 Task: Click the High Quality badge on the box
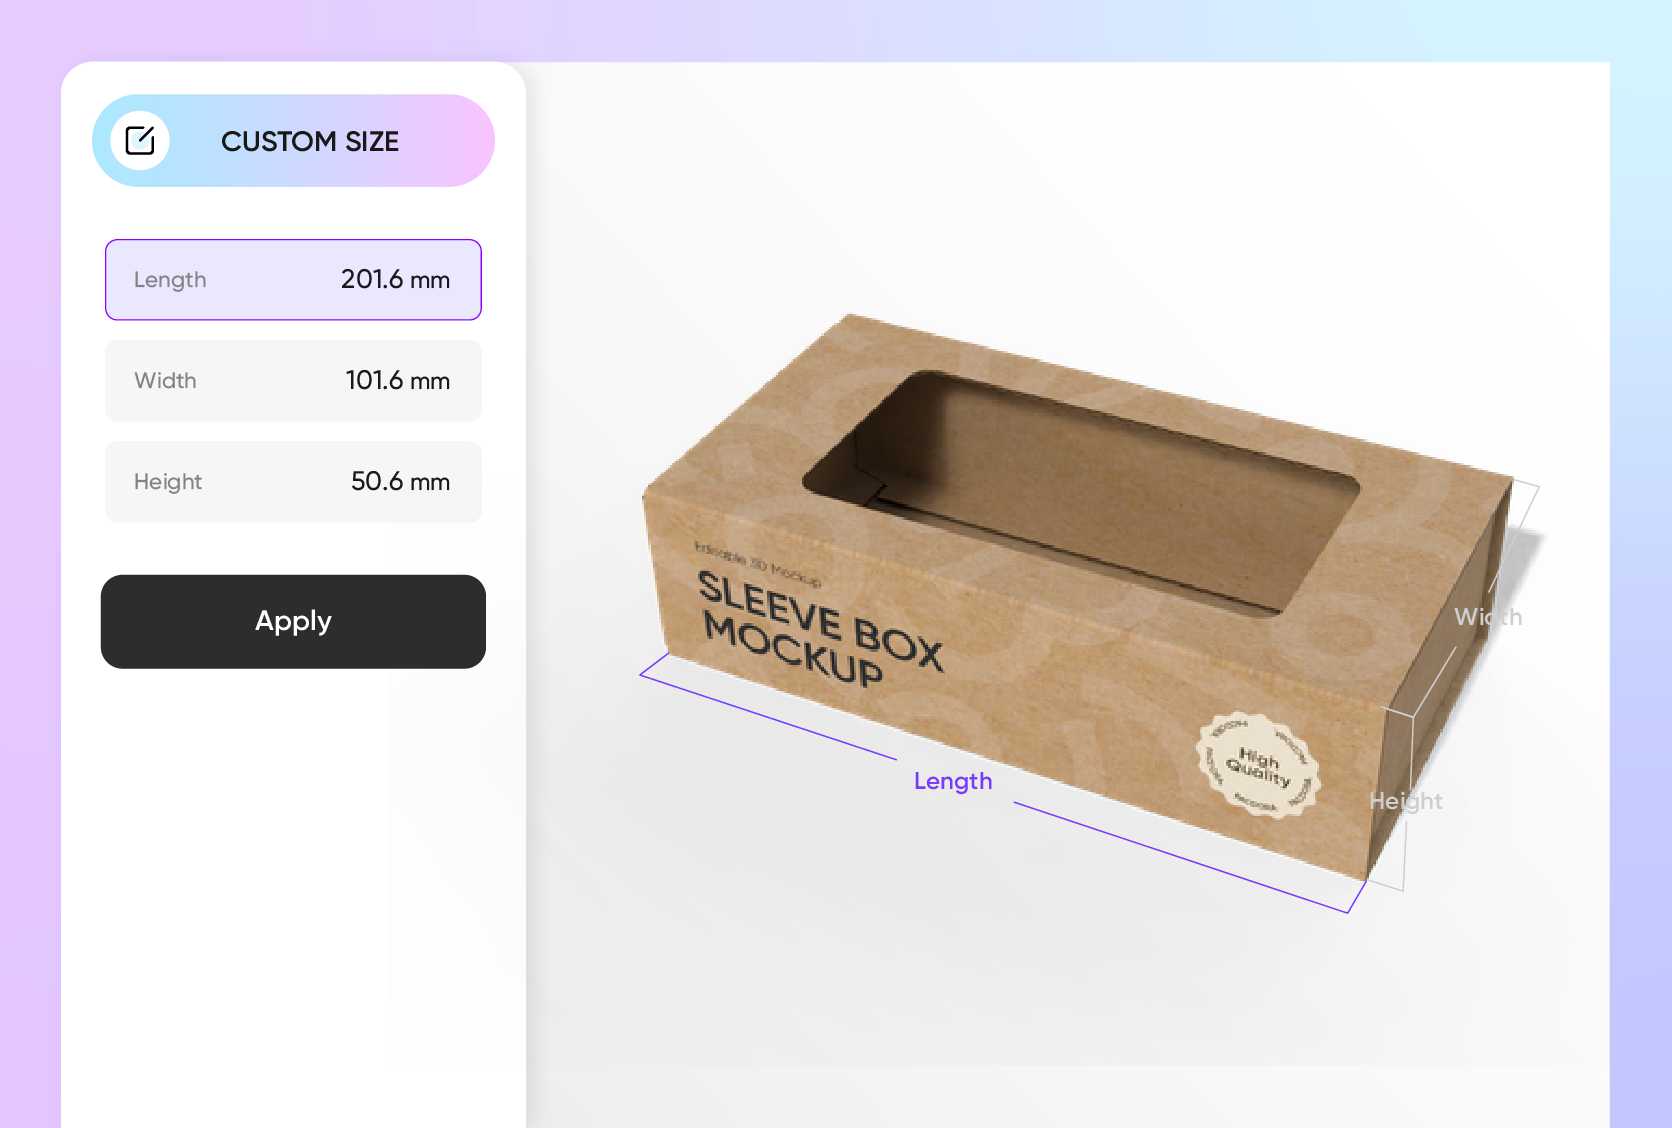pos(1258,766)
